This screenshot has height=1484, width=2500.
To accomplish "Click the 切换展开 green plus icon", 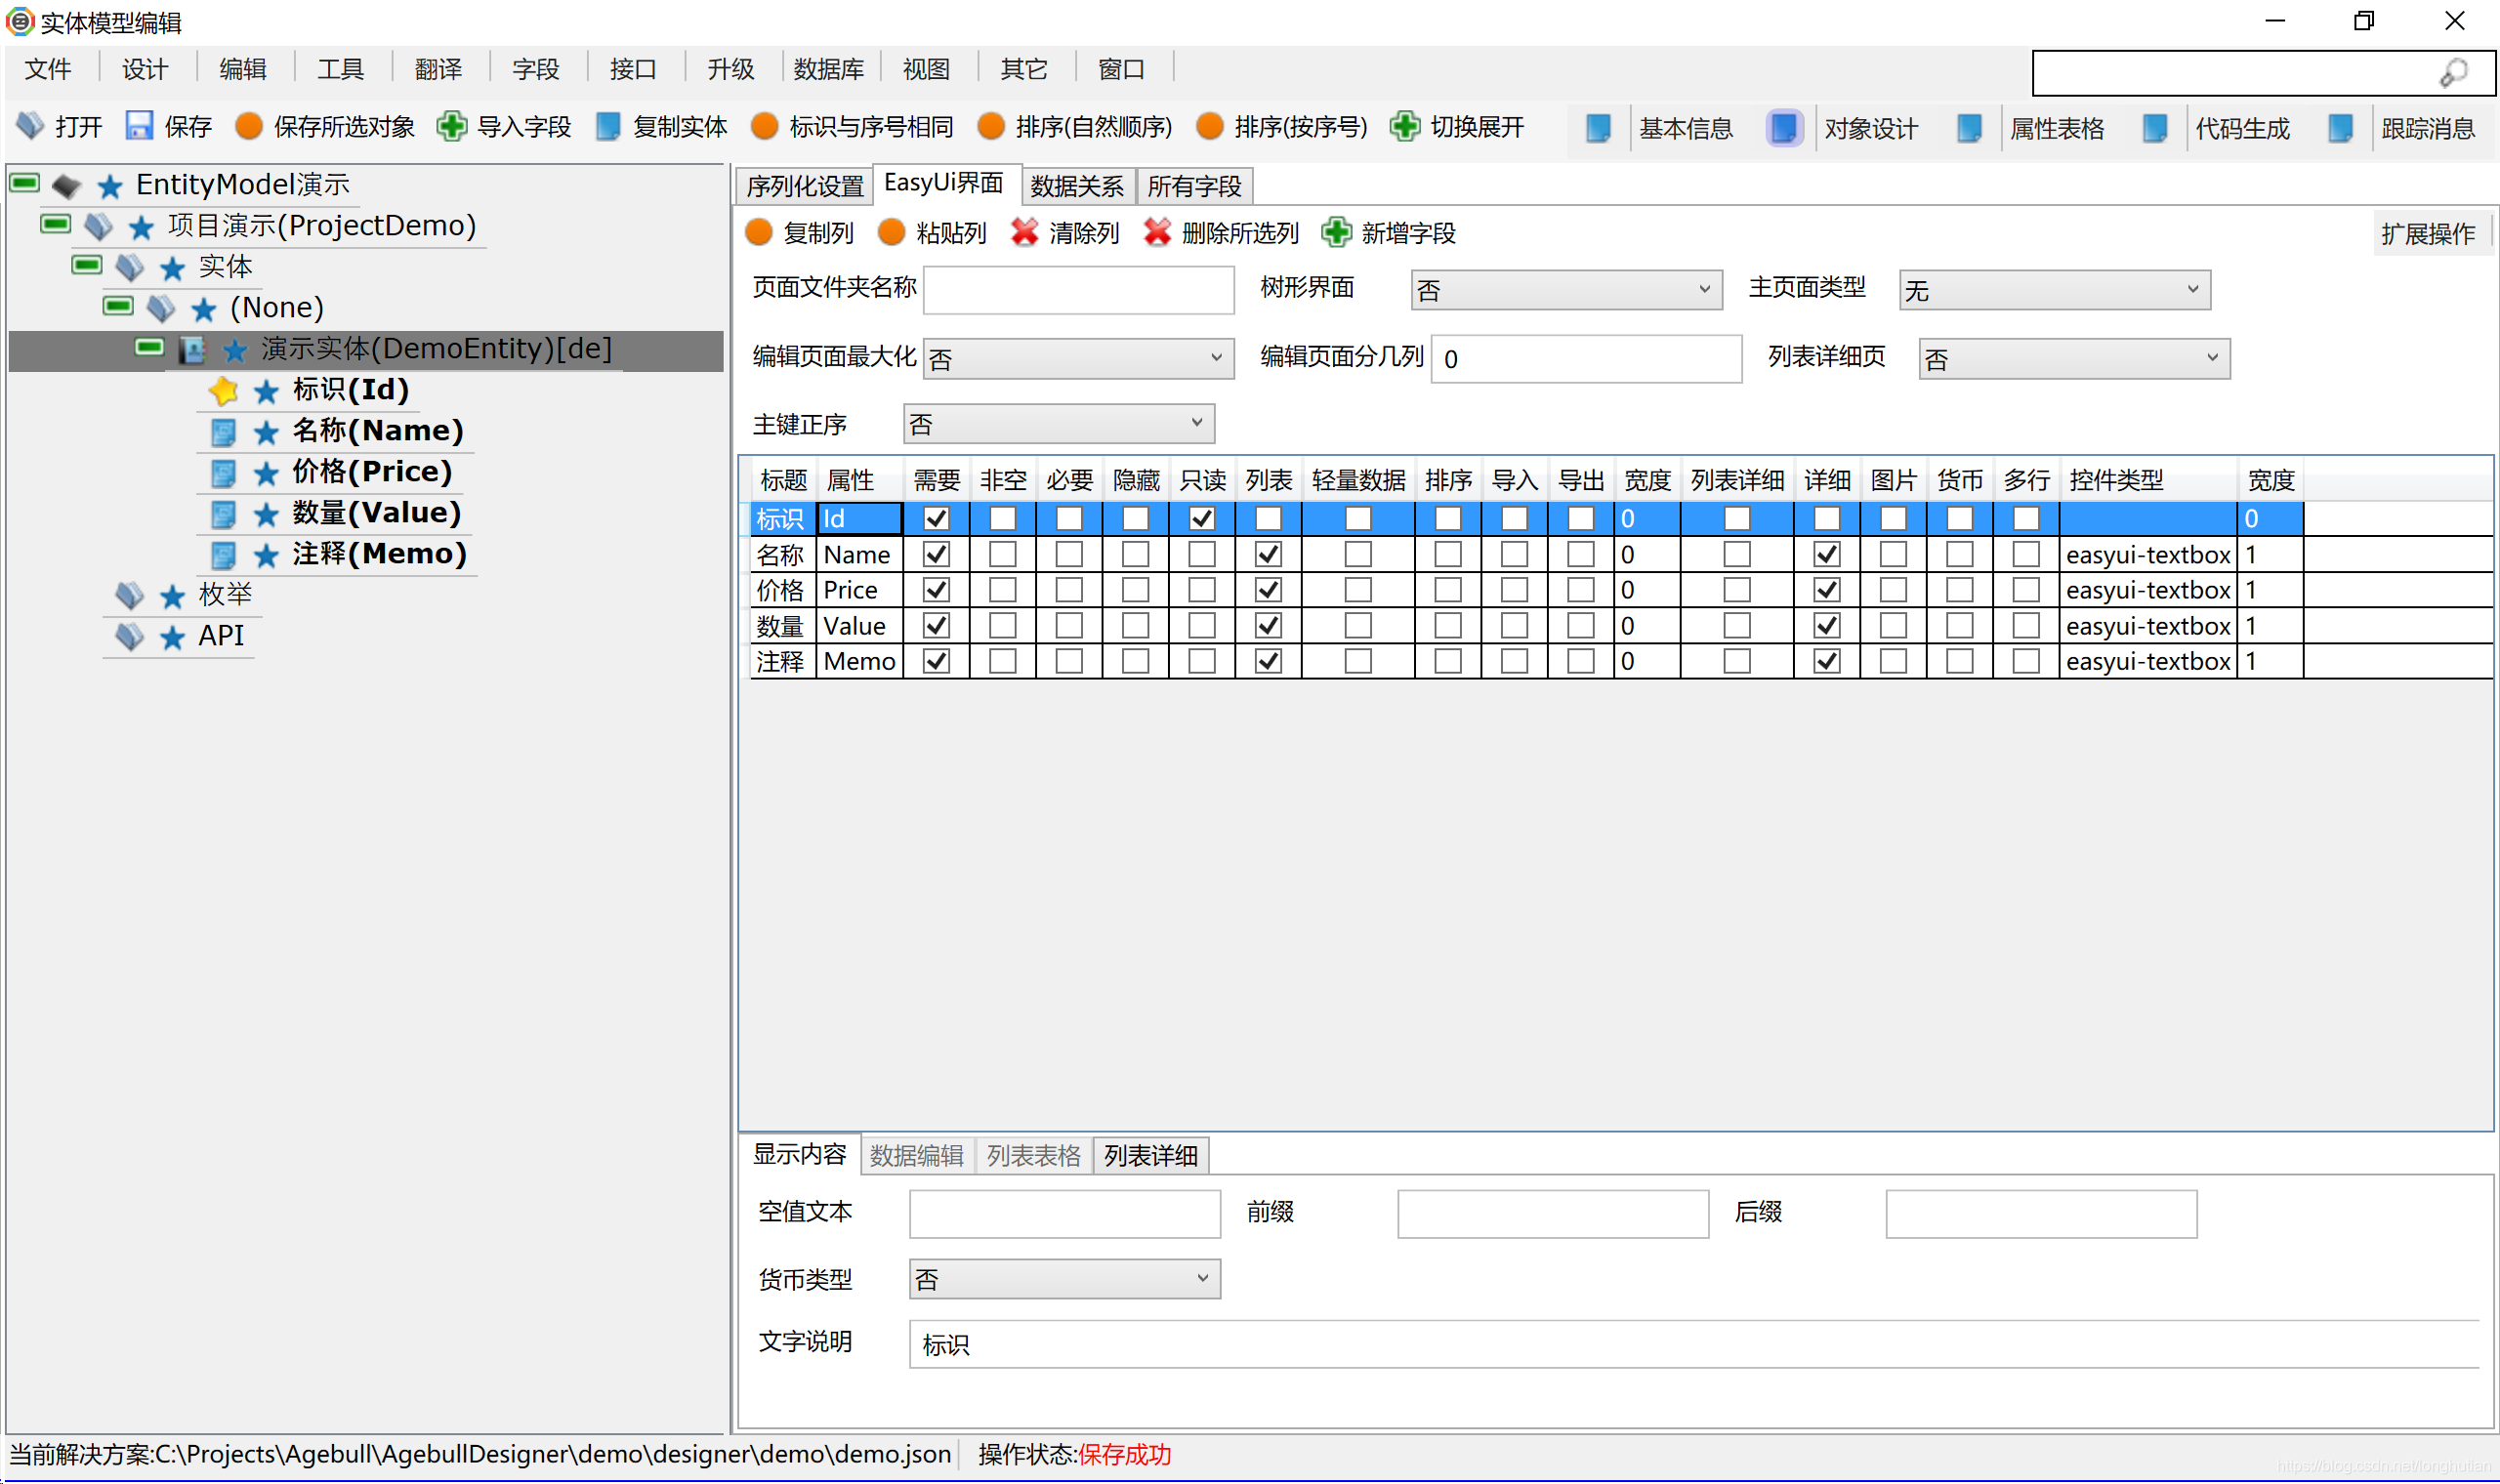I will coord(1405,126).
